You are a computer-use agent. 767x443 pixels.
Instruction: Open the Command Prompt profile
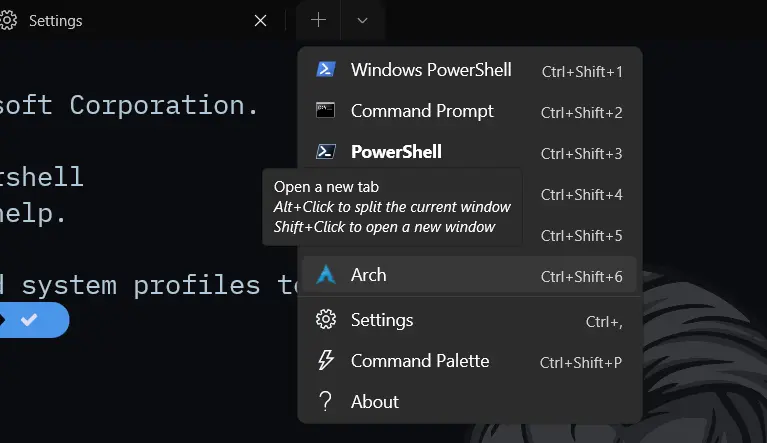tap(470, 111)
